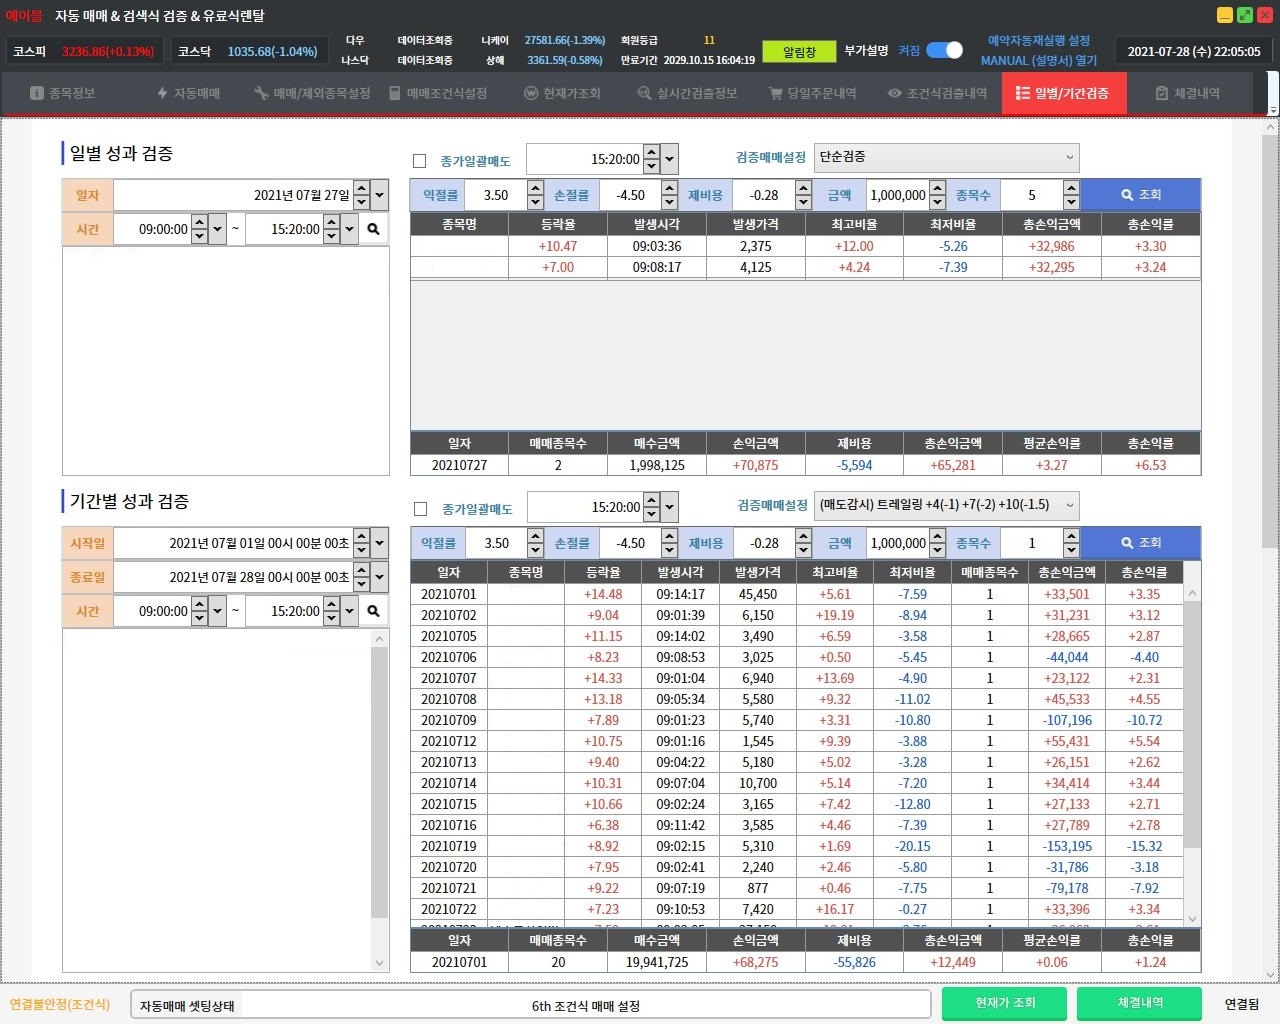The image size is (1280, 1024).
Task: Click the lightning icon for 자동매매
Action: point(162,93)
